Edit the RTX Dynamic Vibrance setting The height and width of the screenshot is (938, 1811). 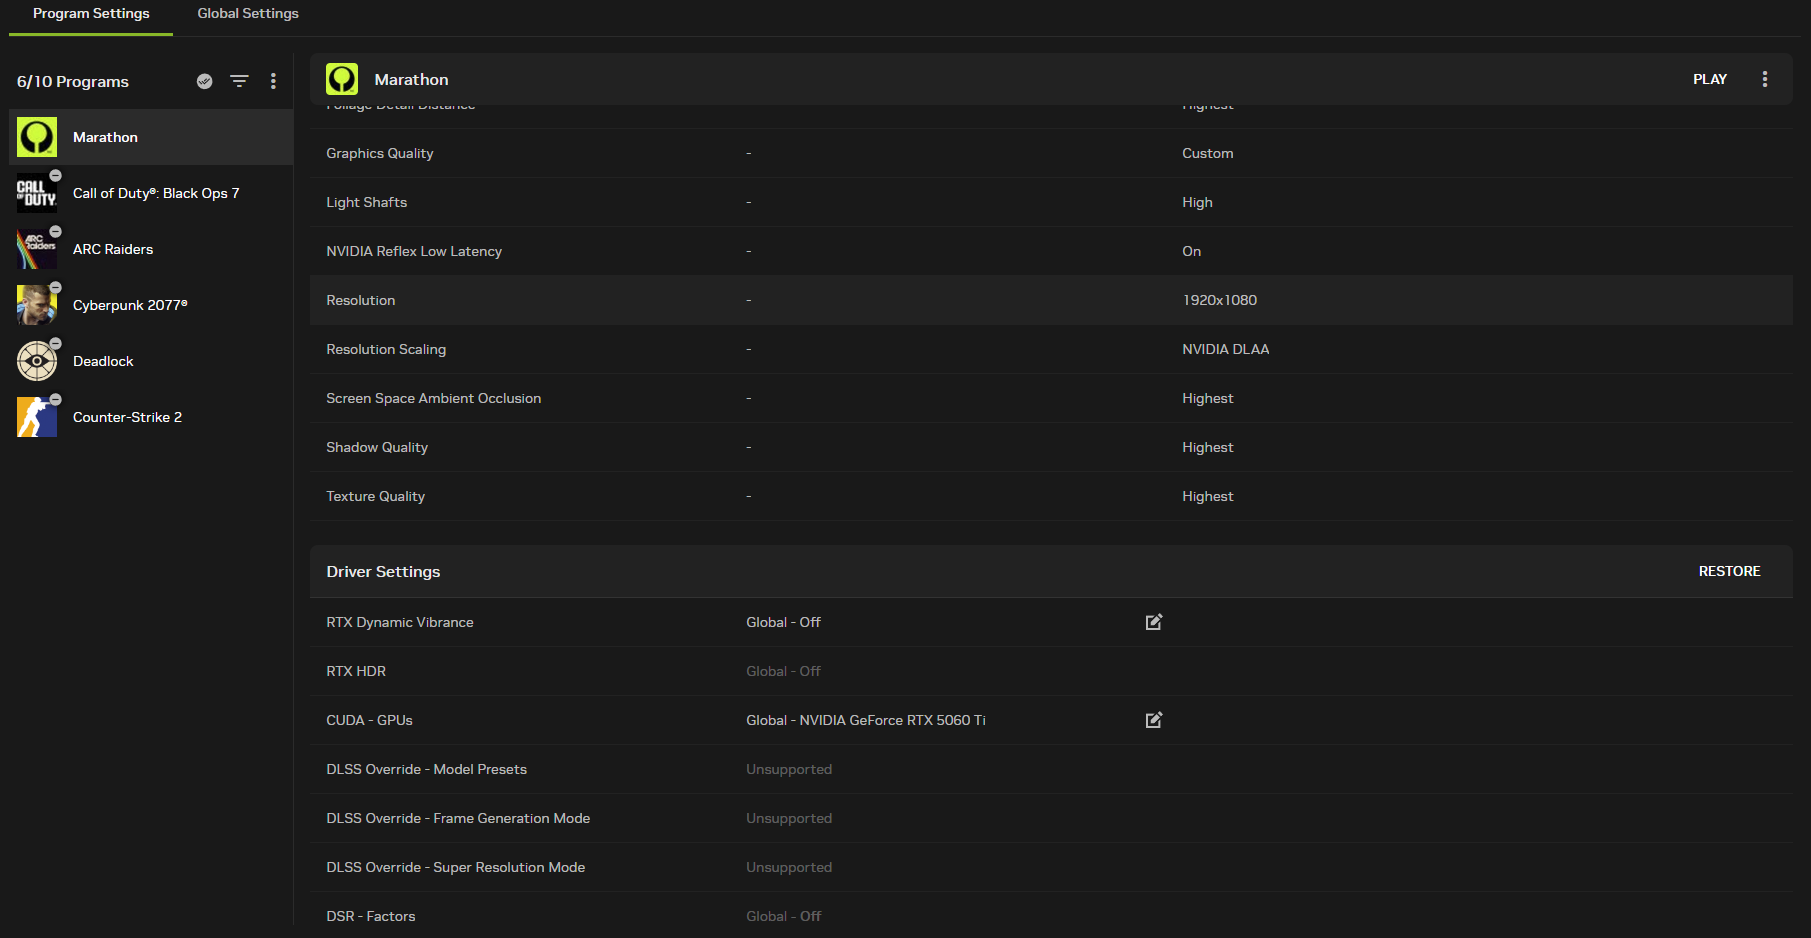(1153, 622)
